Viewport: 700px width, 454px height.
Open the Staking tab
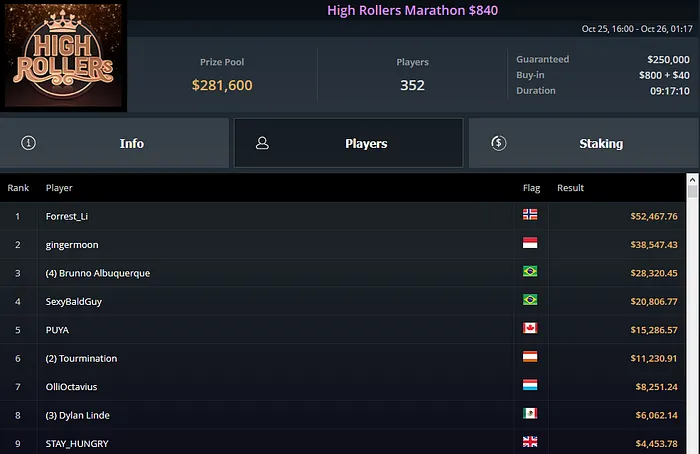tap(584, 143)
